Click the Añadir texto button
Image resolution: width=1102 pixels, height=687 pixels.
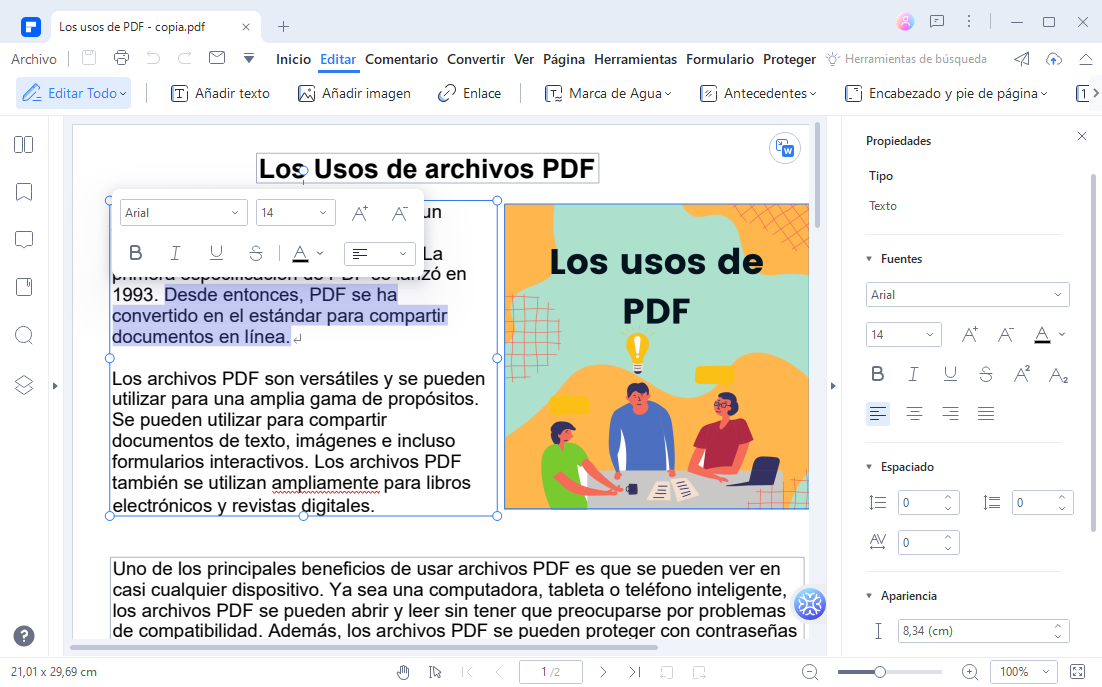coord(220,93)
